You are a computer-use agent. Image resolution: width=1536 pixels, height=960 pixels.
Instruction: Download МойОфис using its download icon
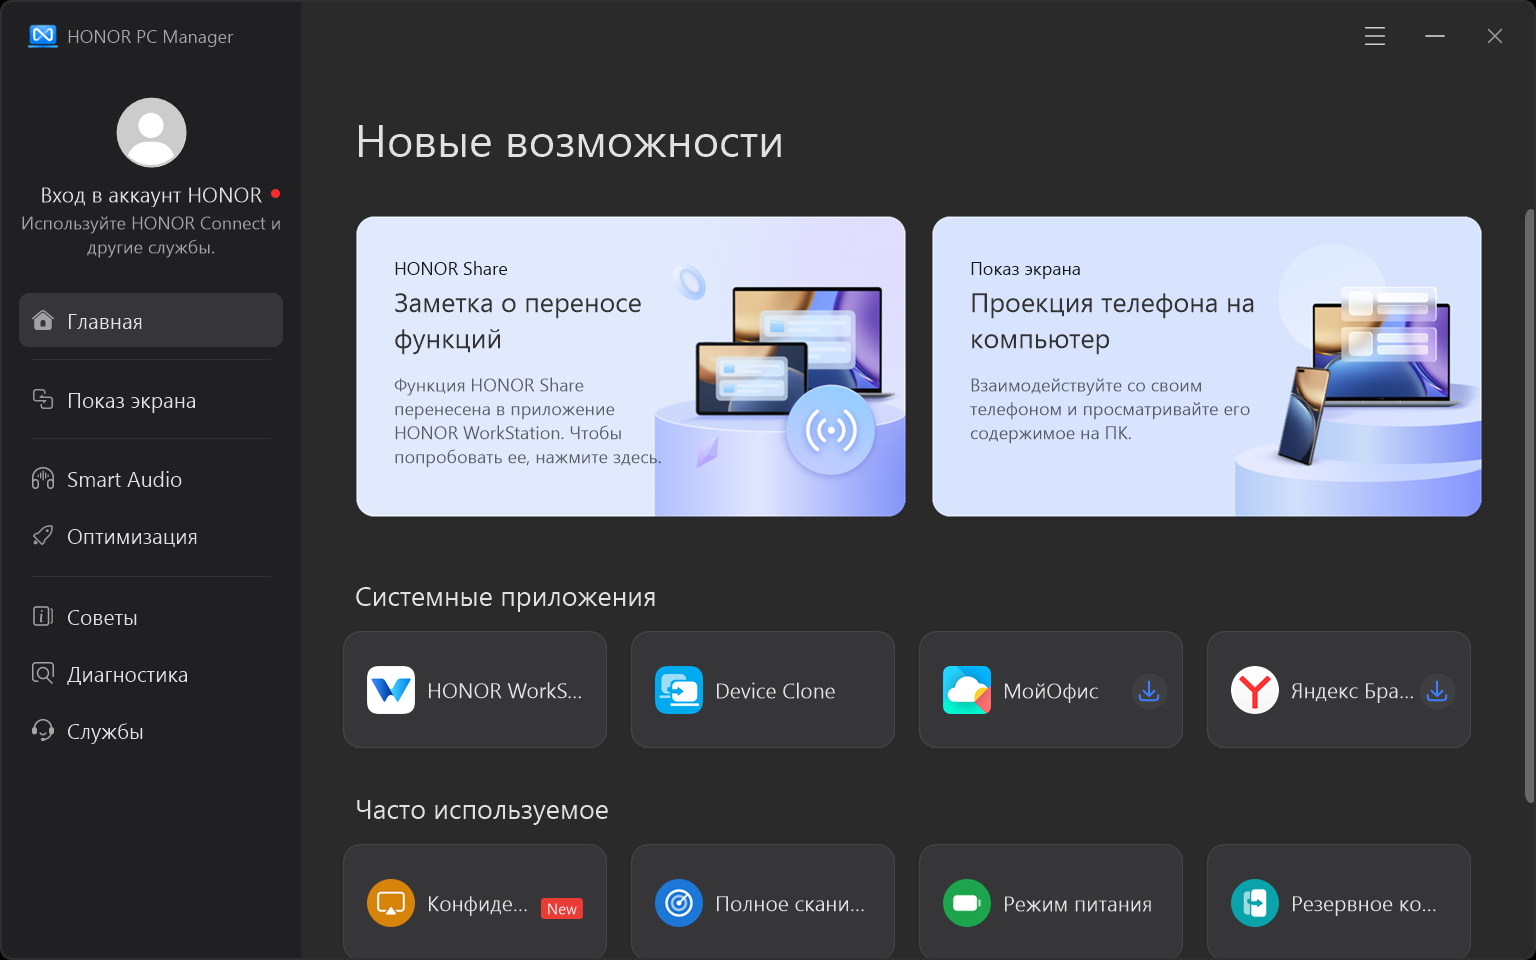[1149, 691]
